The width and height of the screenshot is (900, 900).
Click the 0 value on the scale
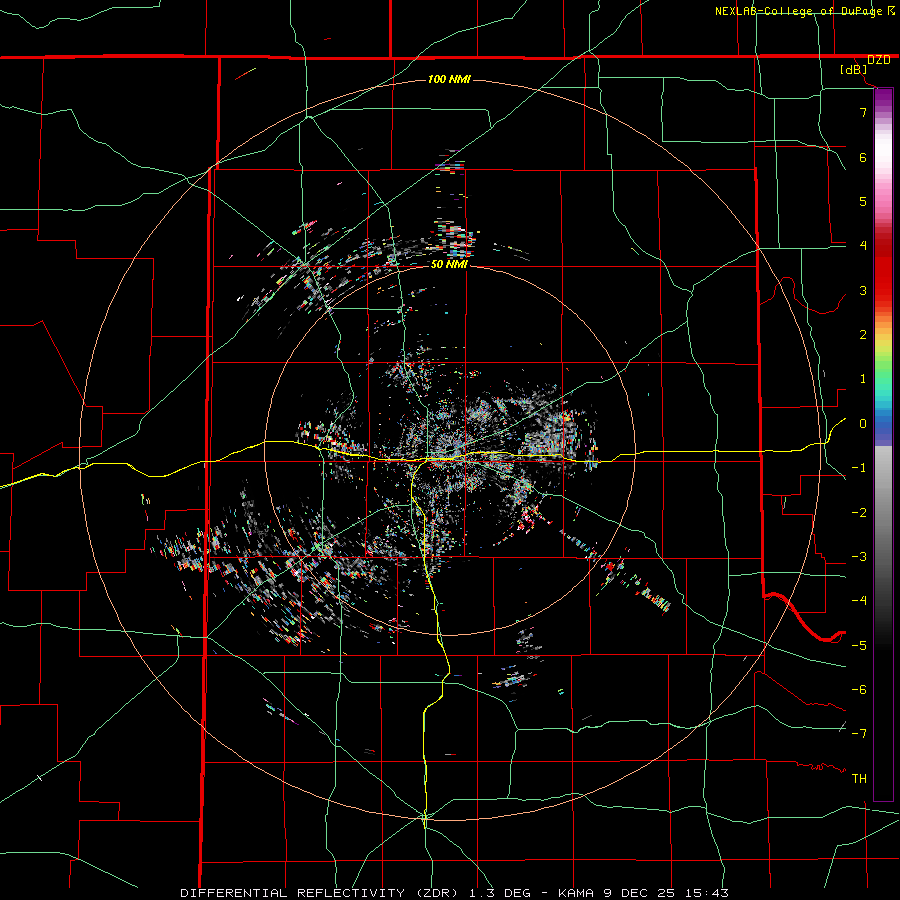coord(863,424)
